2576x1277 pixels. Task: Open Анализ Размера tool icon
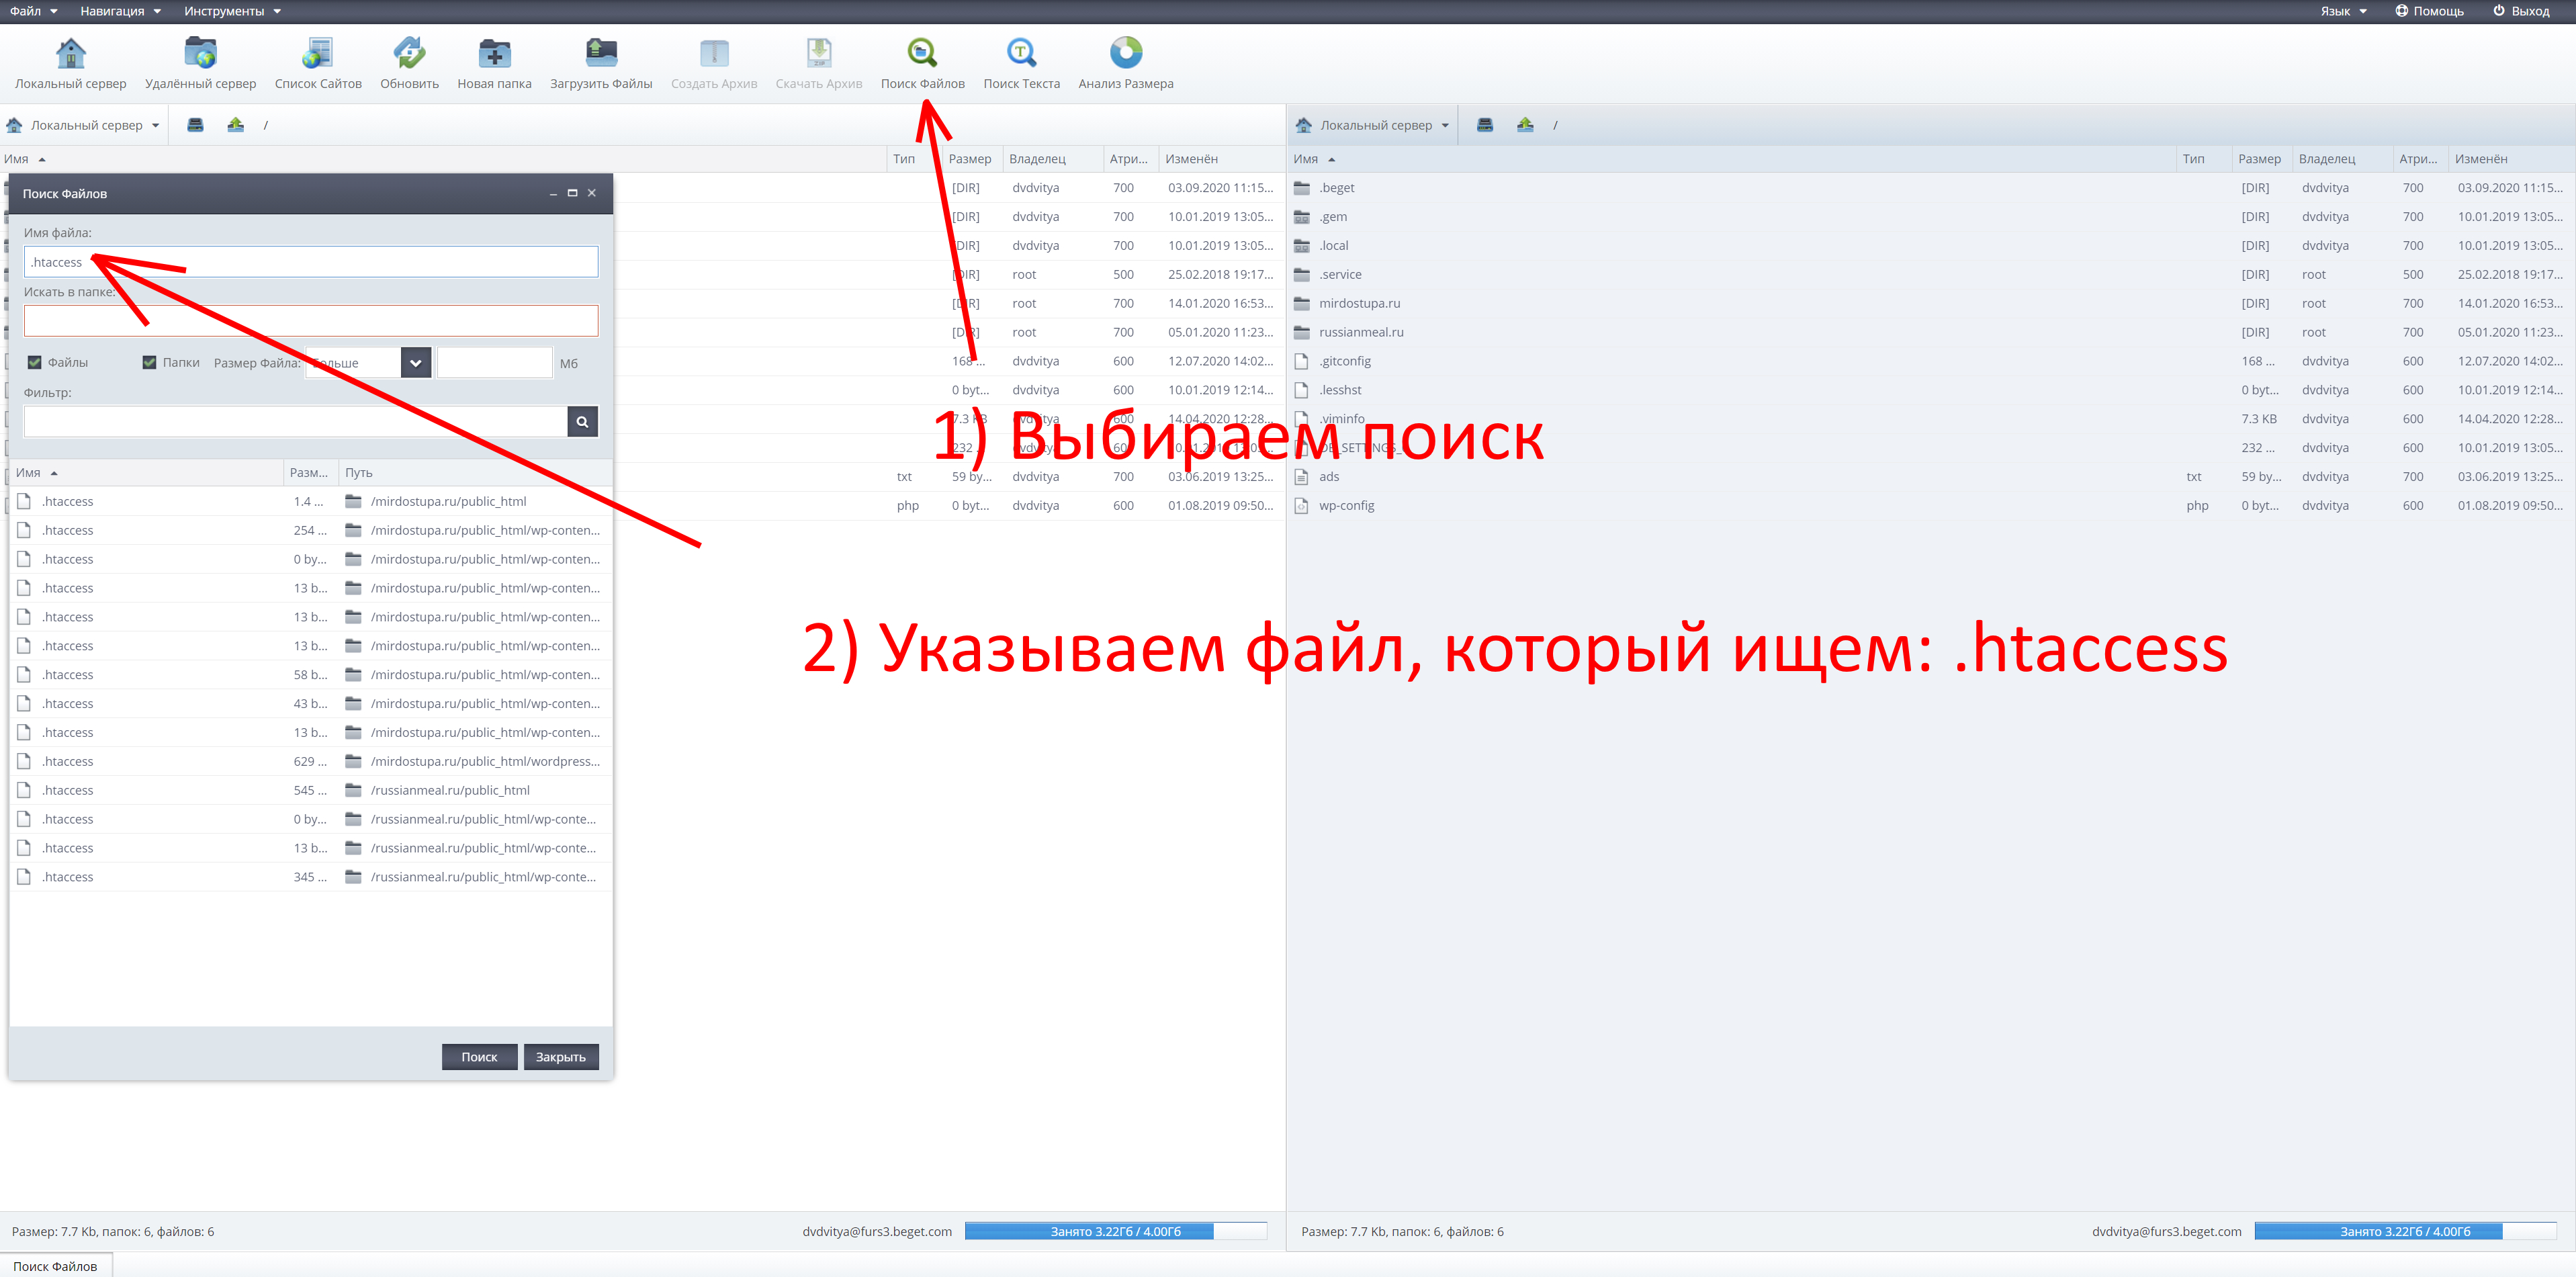pos(1125,53)
